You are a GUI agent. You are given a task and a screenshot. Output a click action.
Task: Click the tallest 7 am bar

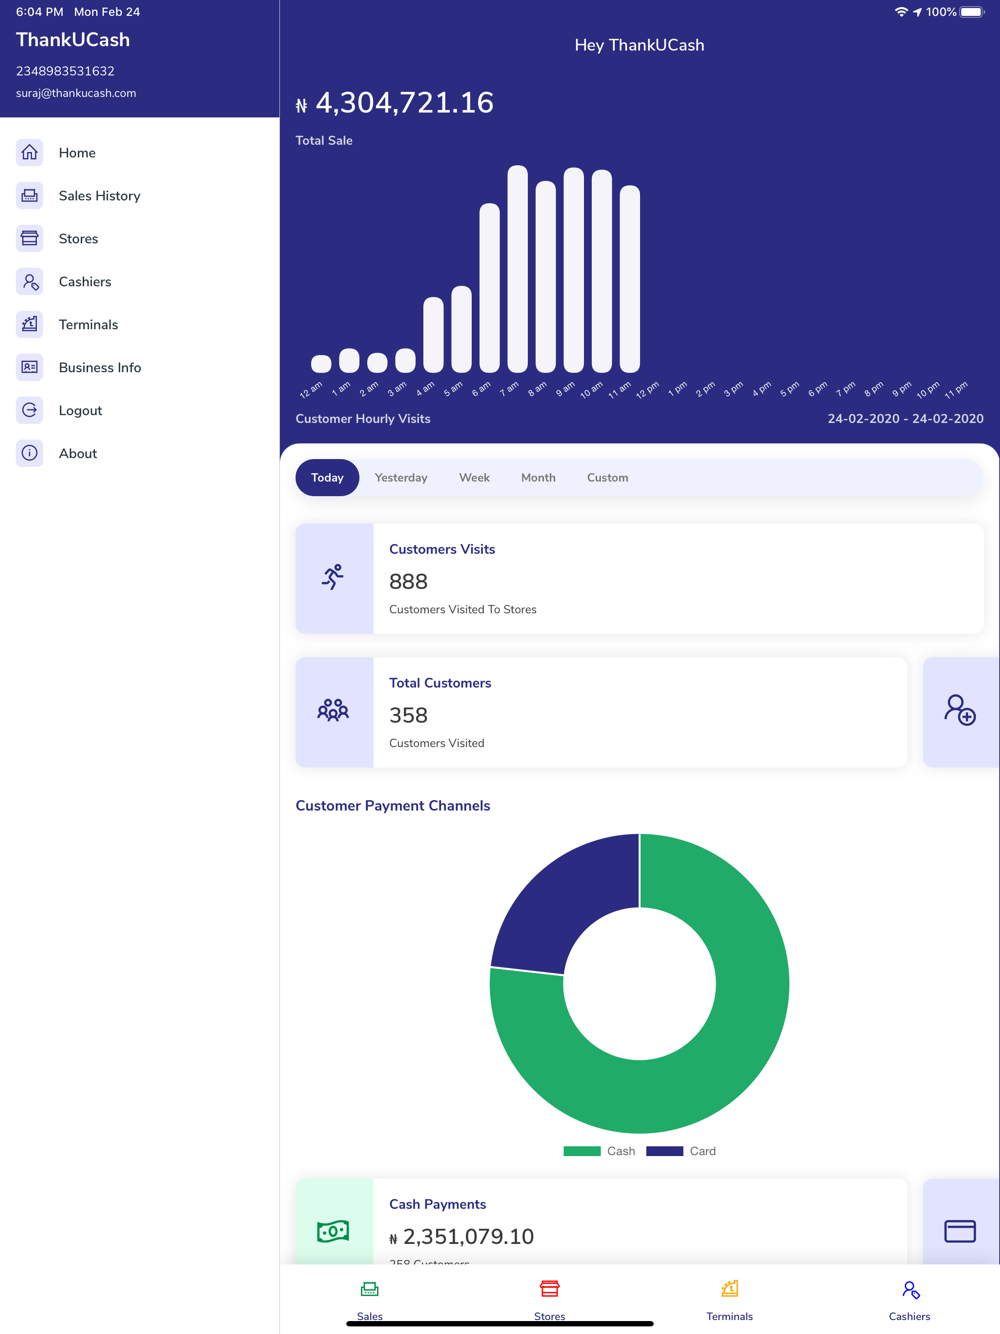click(517, 269)
